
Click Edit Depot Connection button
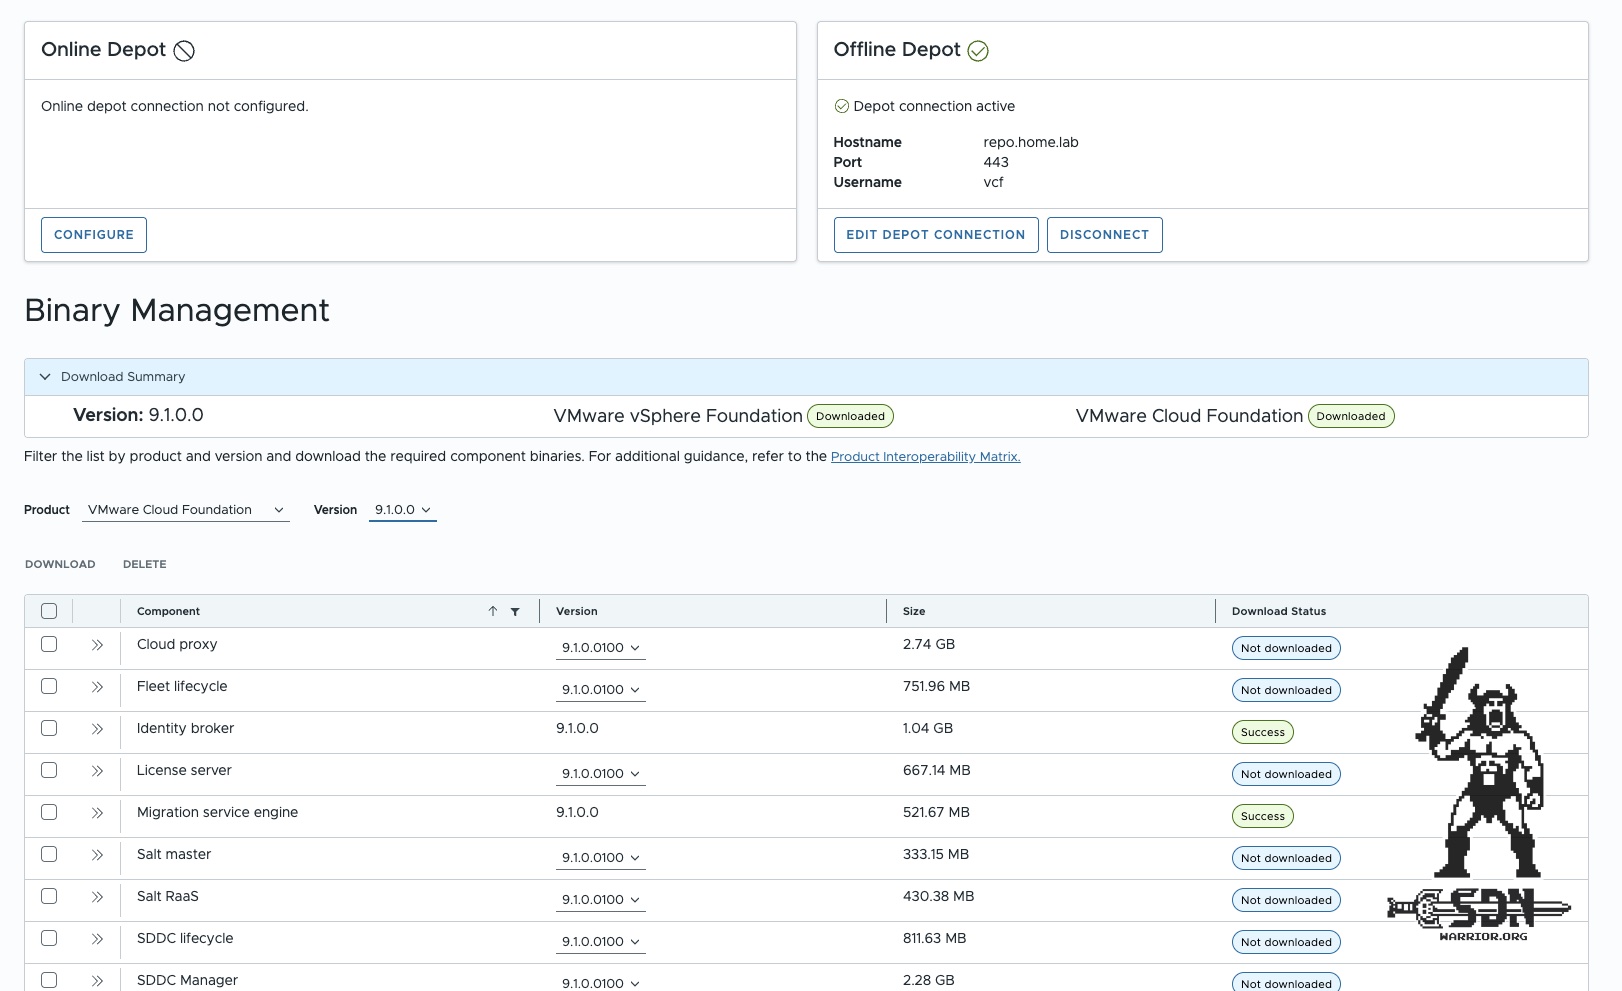(x=936, y=235)
